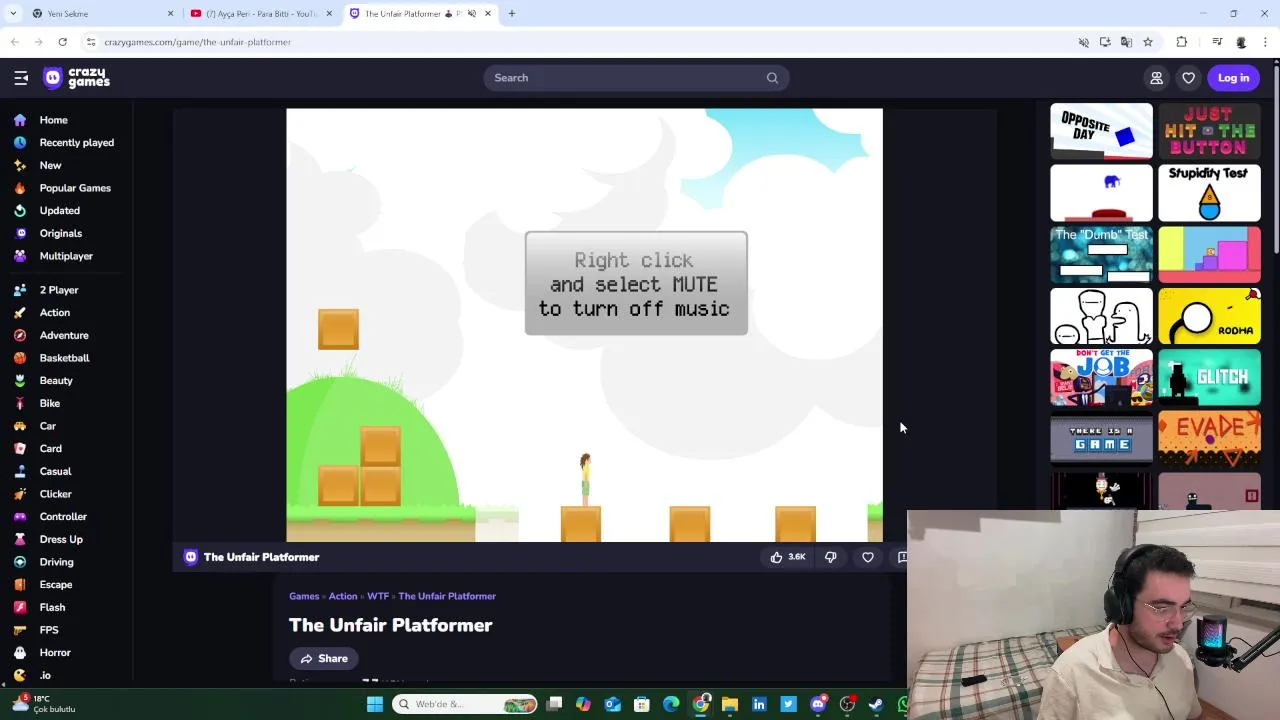The height and width of the screenshot is (720, 1280).
Task: Click the game canvas mute instruction box
Action: tap(636, 284)
